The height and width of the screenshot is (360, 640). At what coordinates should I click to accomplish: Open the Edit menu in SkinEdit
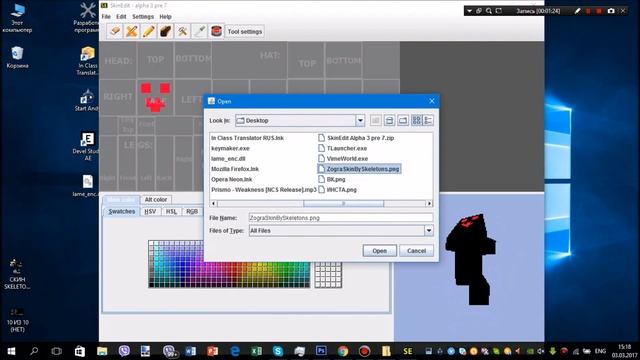point(121,17)
